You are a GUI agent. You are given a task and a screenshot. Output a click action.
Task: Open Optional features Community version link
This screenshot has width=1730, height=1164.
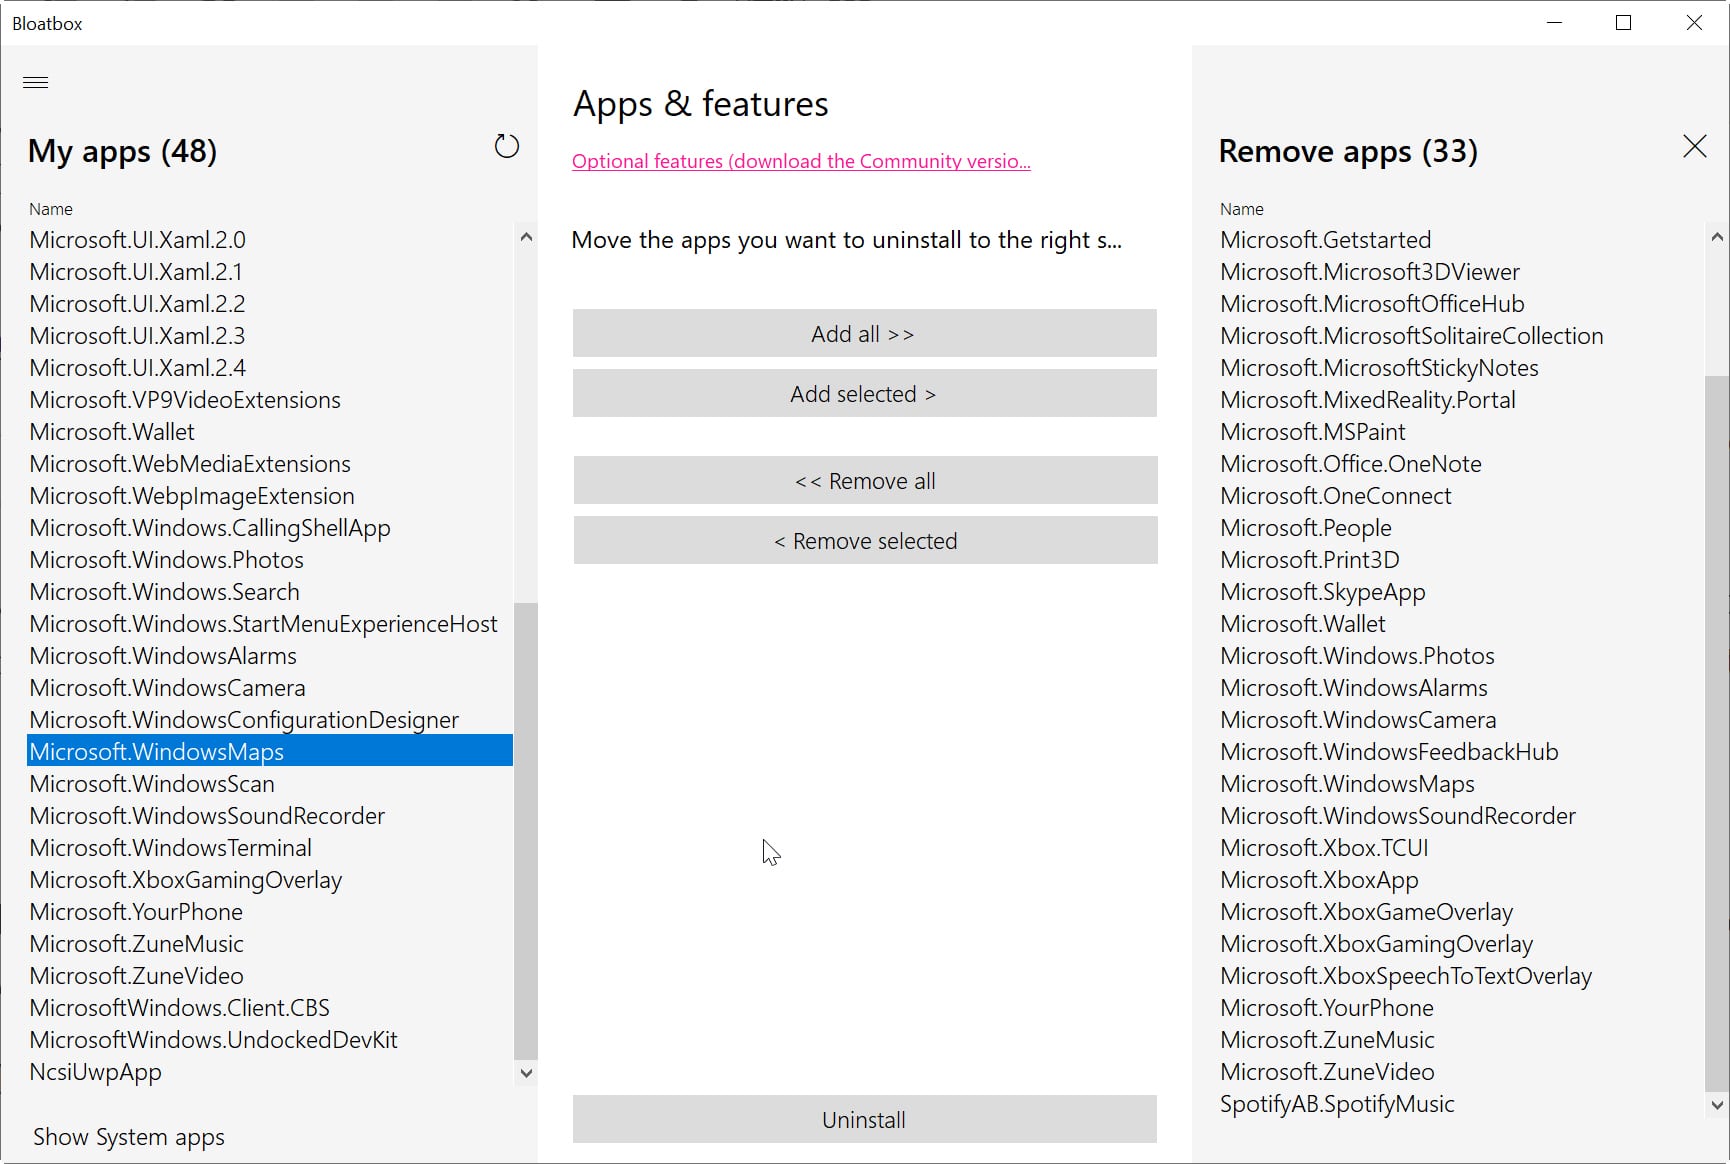click(x=801, y=161)
